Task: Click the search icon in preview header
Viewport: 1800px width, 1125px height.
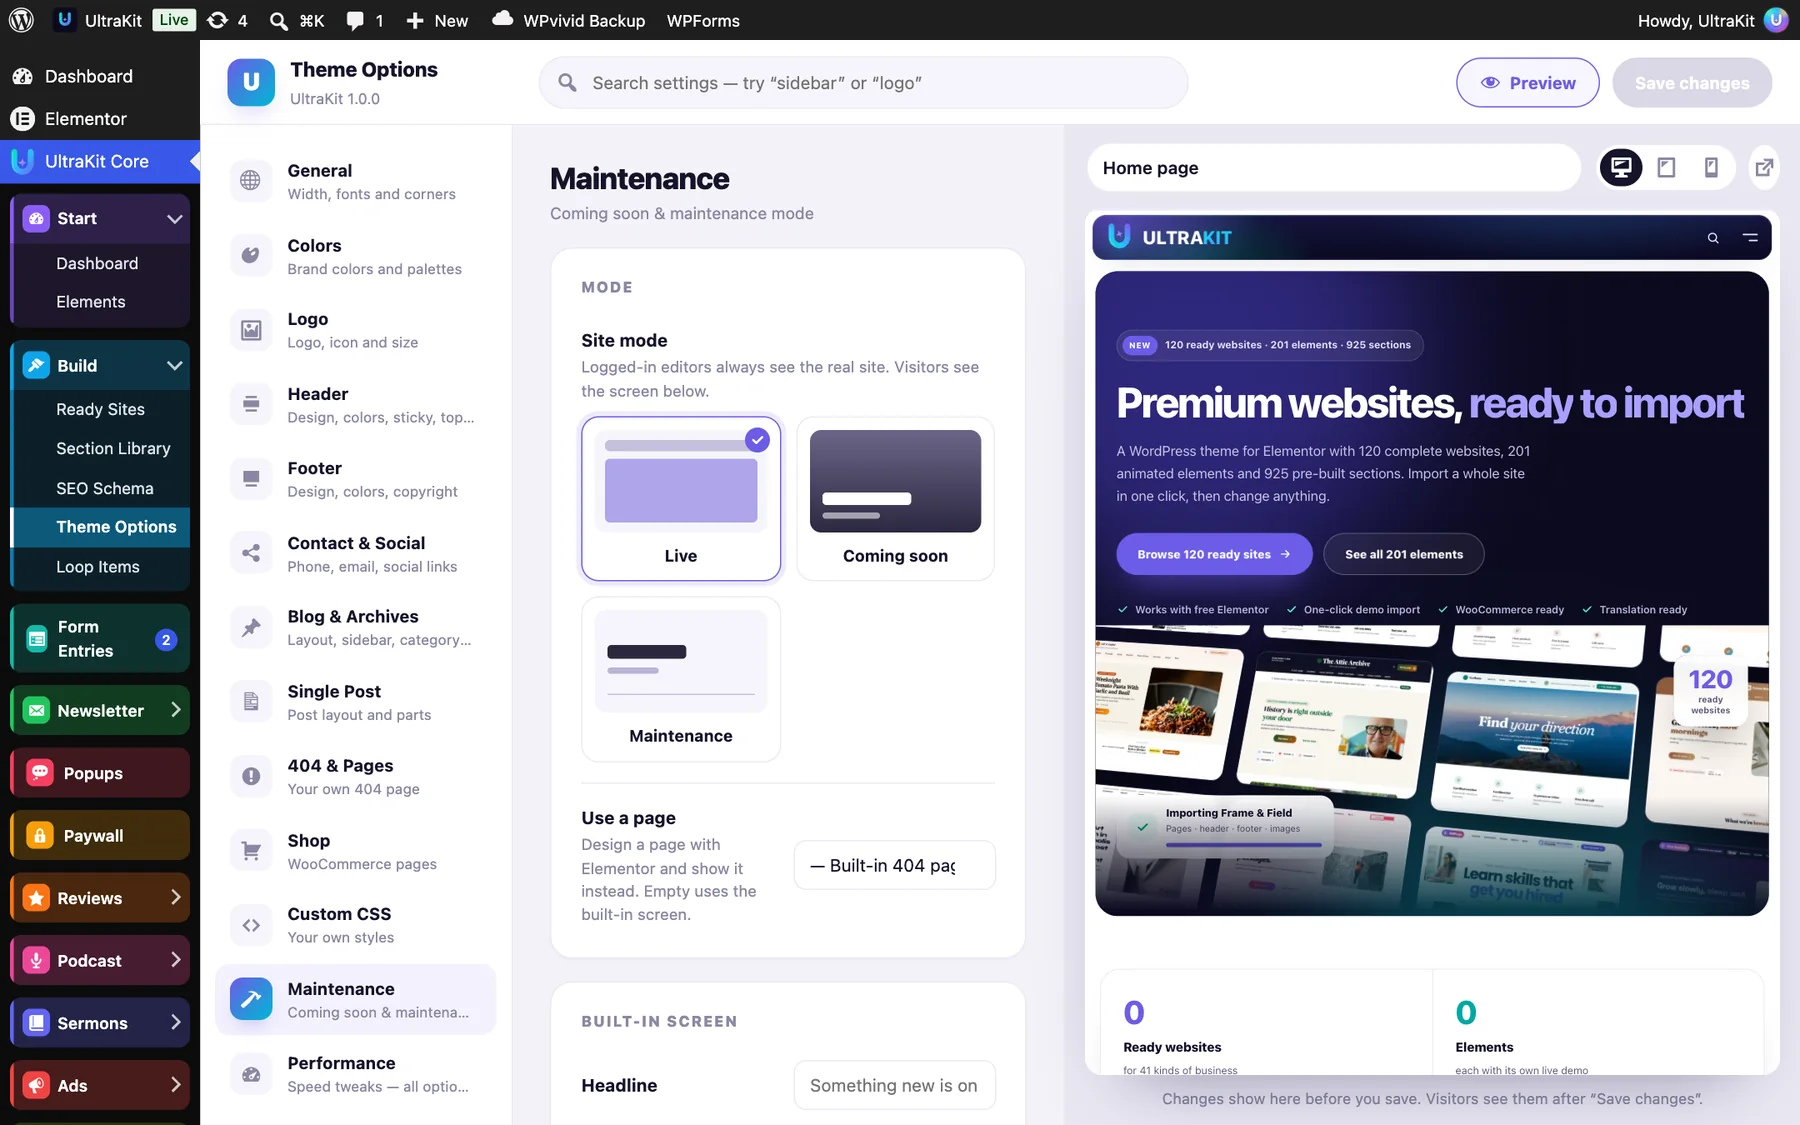Action: coord(1713,238)
